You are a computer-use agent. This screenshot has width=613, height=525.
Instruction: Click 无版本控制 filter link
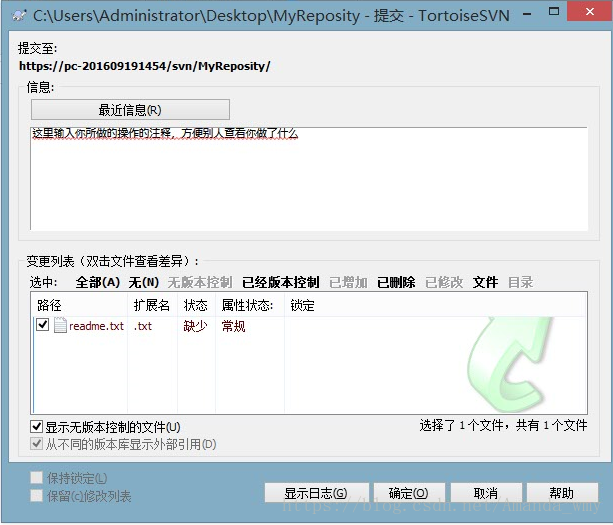coord(200,282)
